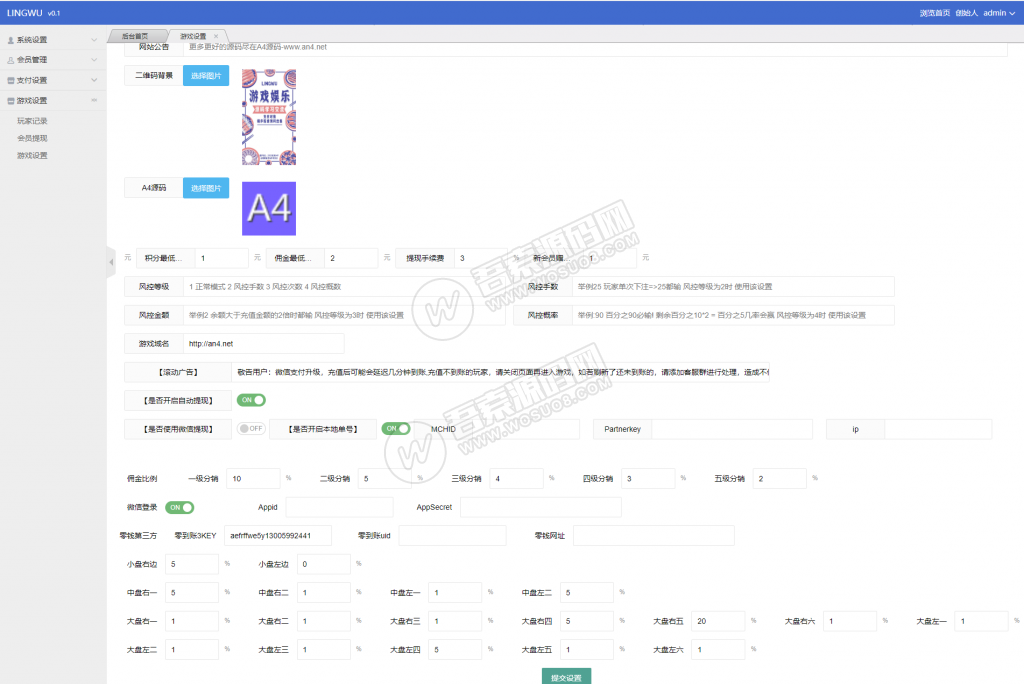The image size is (1024, 684).
Task: Click the 系统设置 user icon in the sidebar
Action: click(10, 41)
